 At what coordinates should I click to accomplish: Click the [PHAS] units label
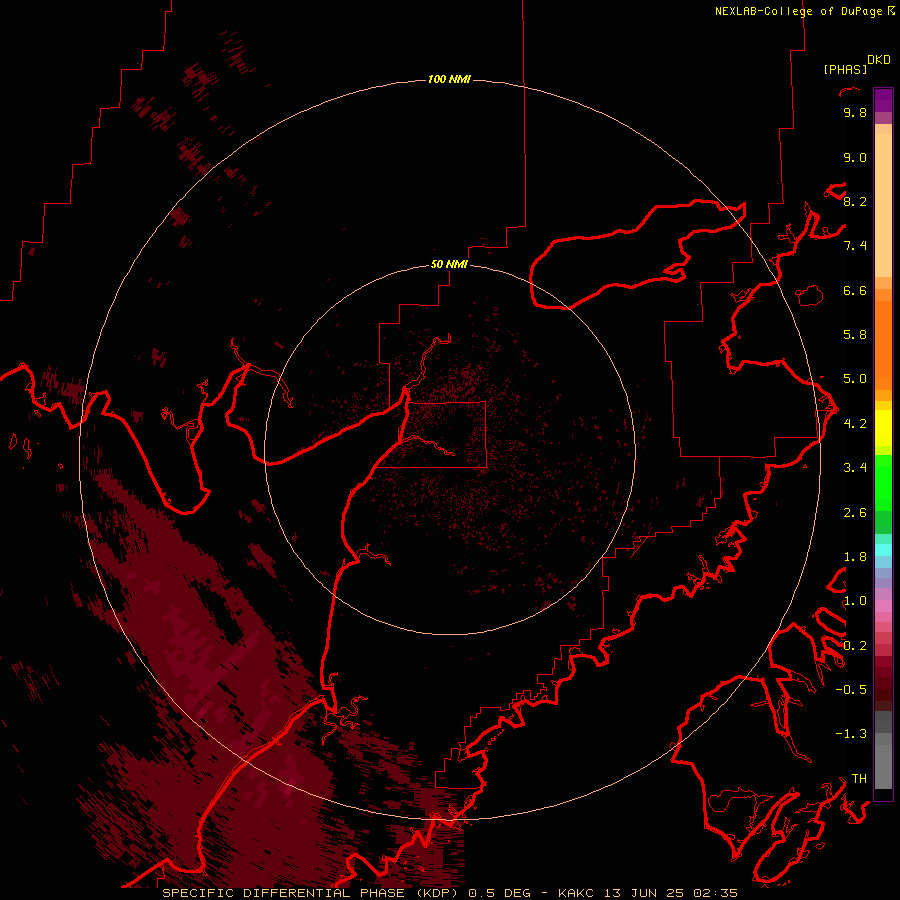(845, 70)
